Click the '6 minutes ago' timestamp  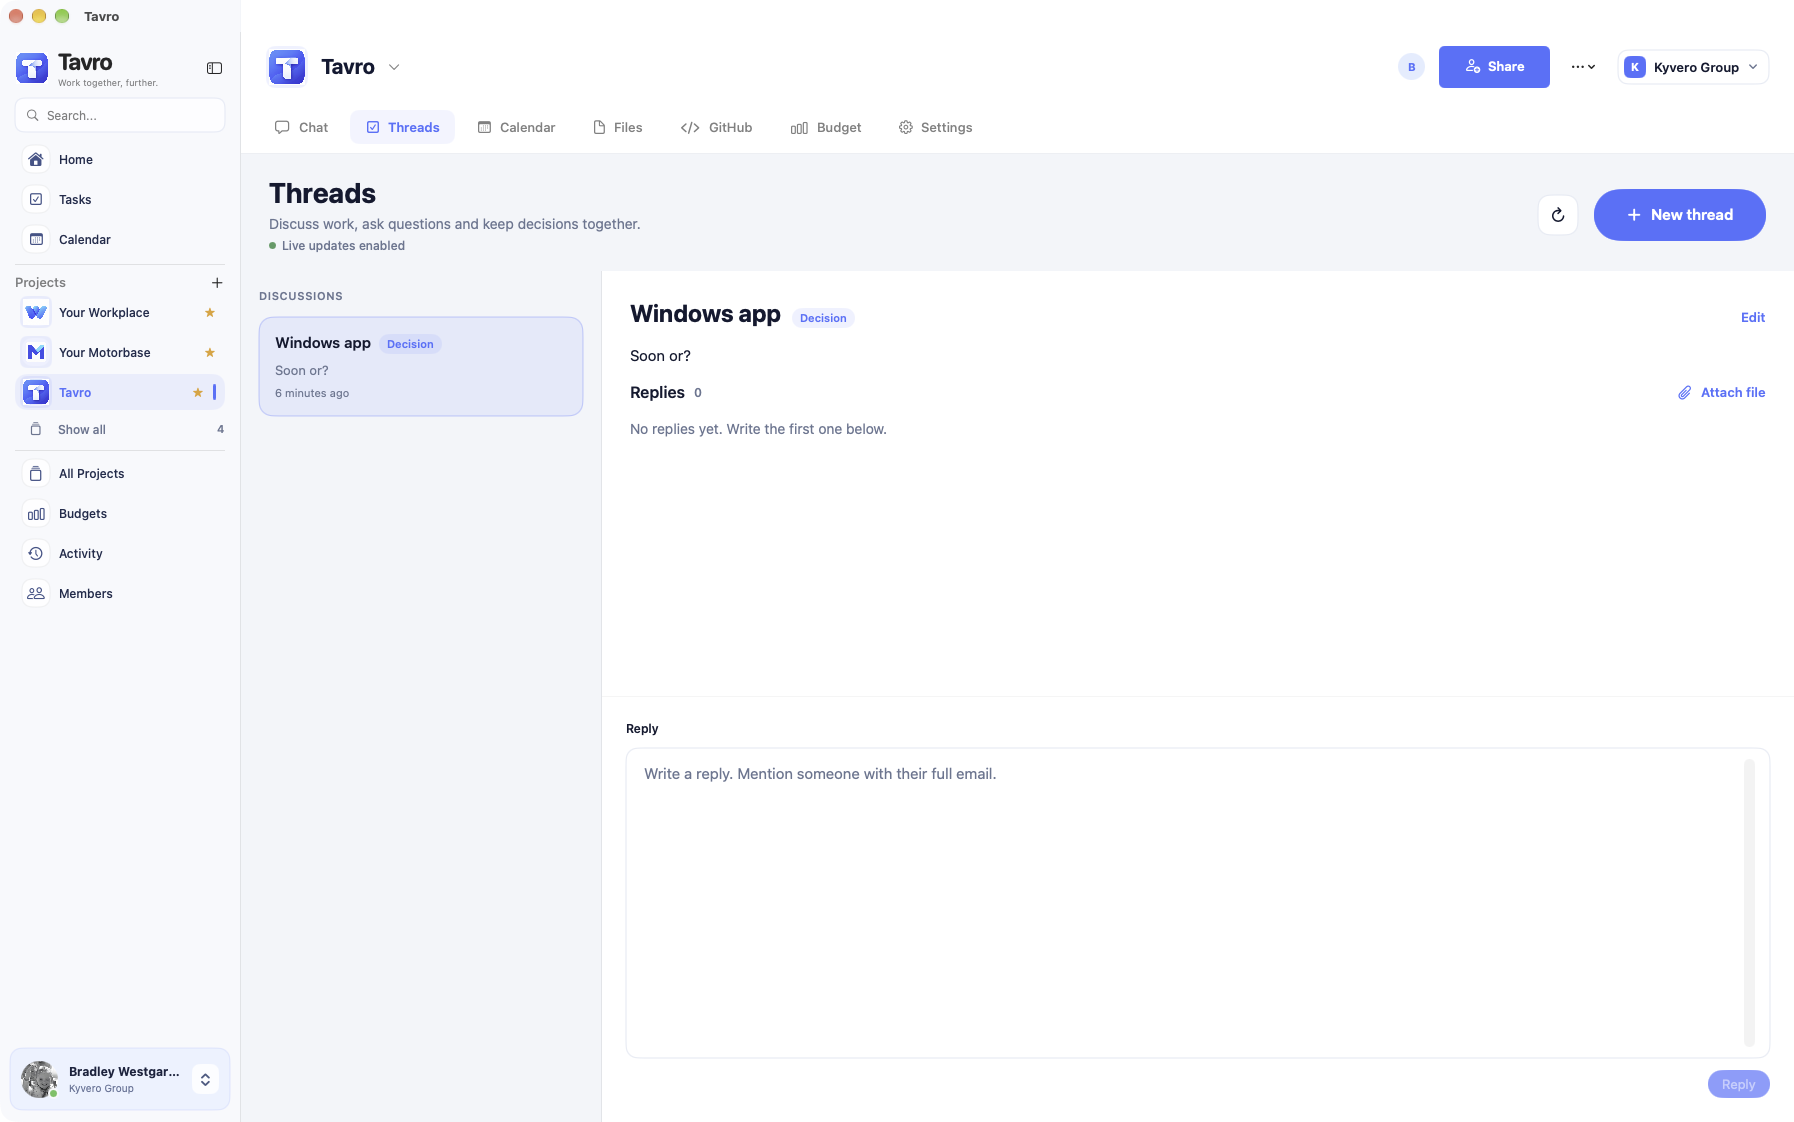coord(312,394)
